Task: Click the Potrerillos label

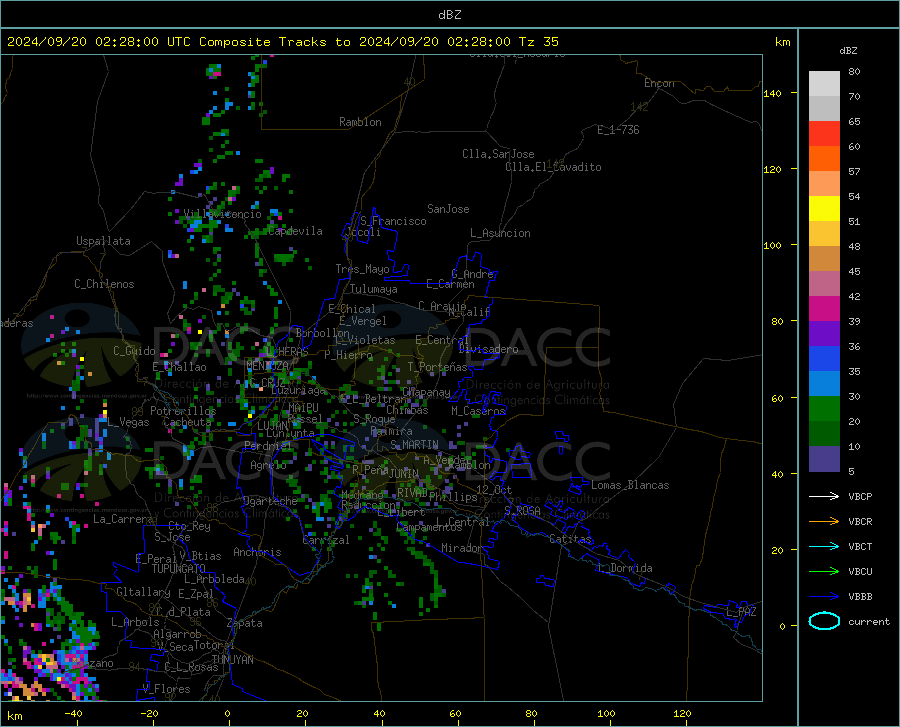Action: [183, 411]
